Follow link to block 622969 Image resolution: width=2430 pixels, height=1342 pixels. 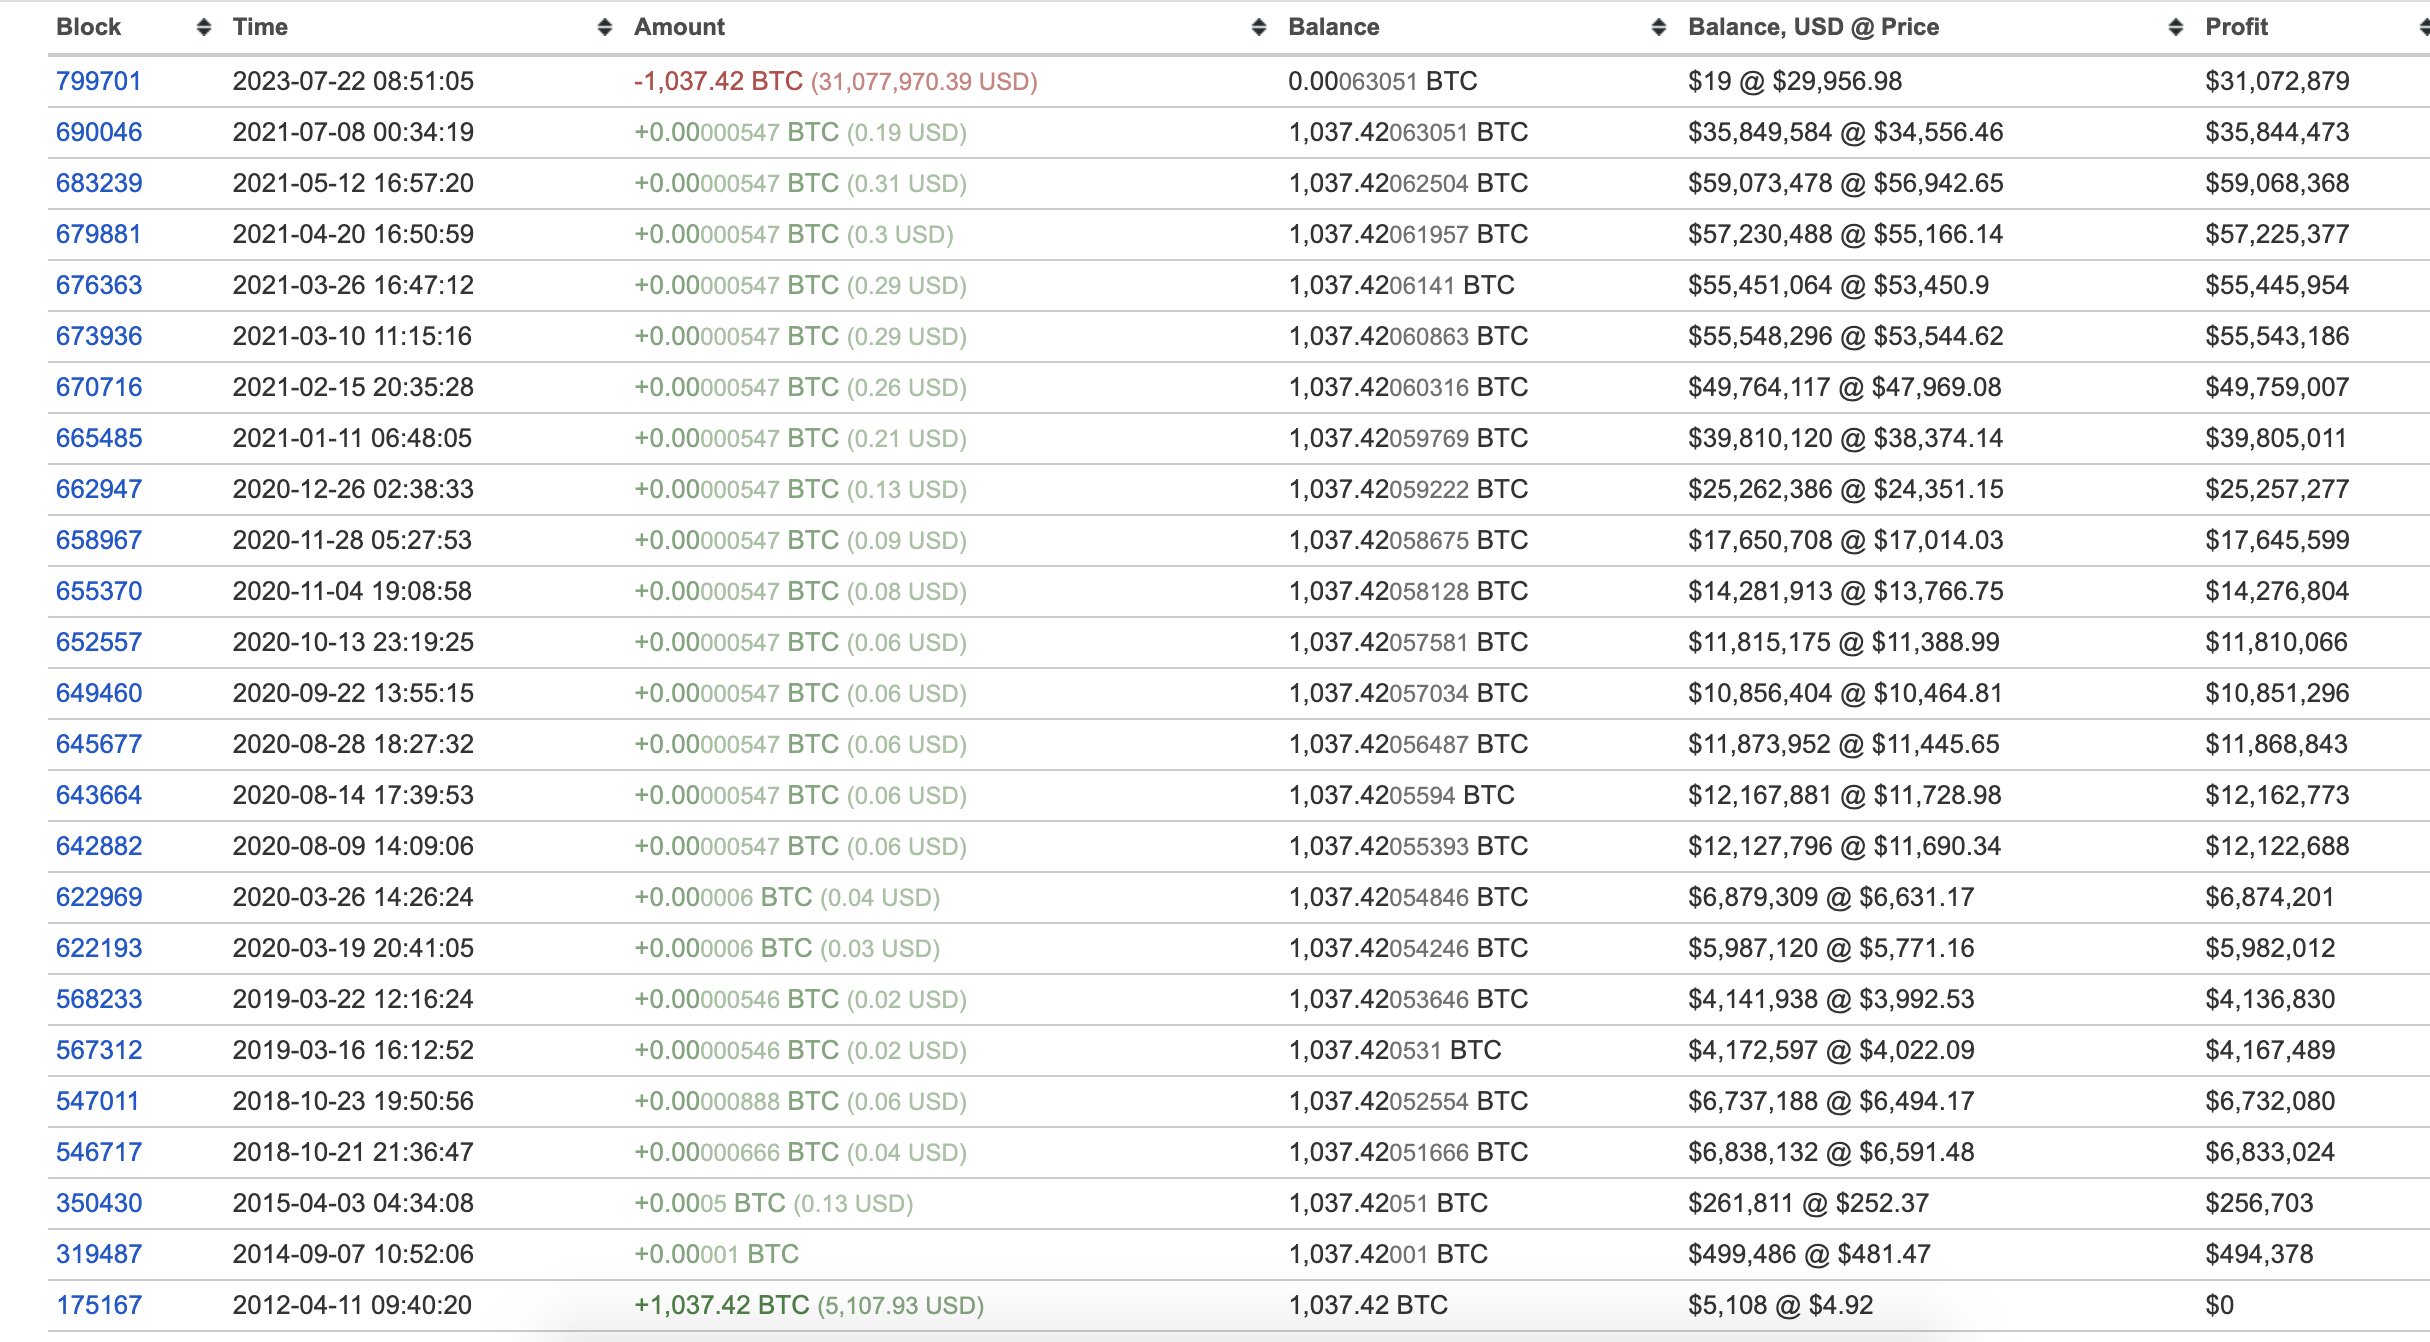point(98,897)
